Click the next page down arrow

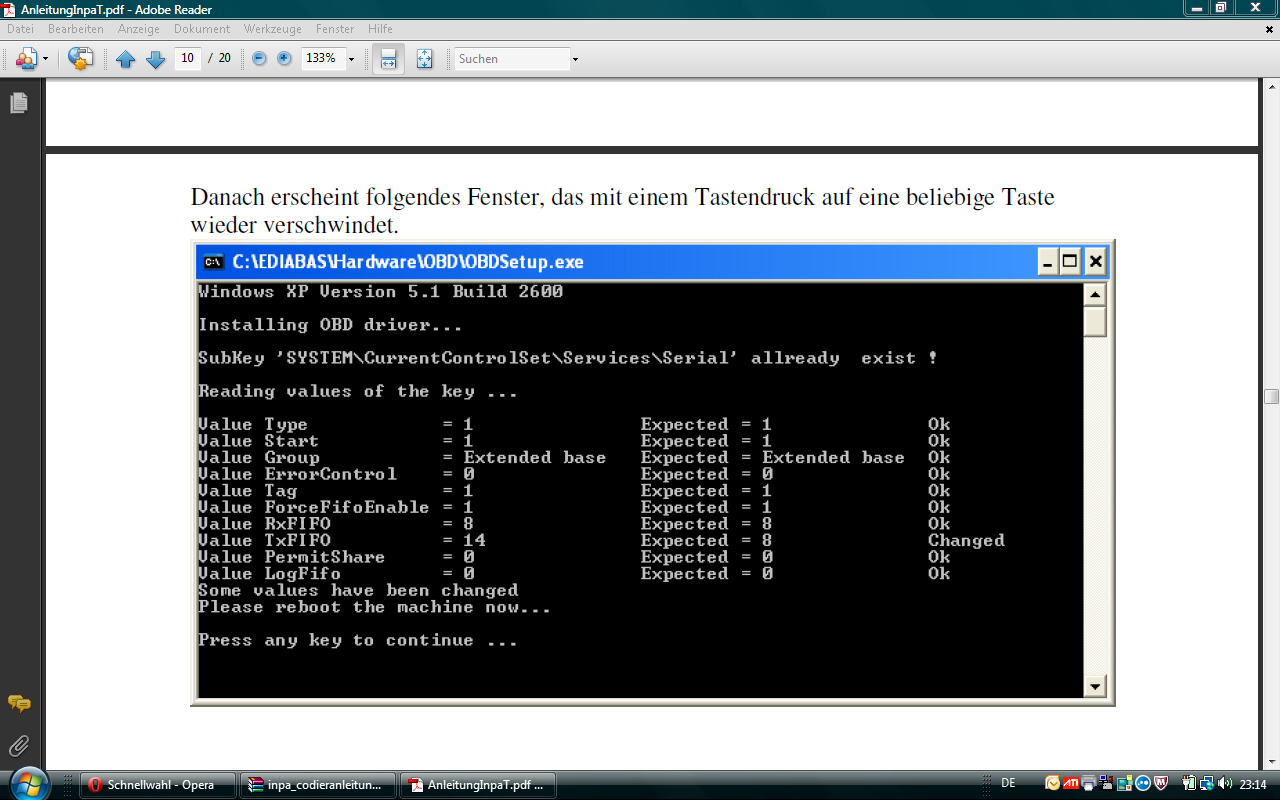[x=155, y=59]
